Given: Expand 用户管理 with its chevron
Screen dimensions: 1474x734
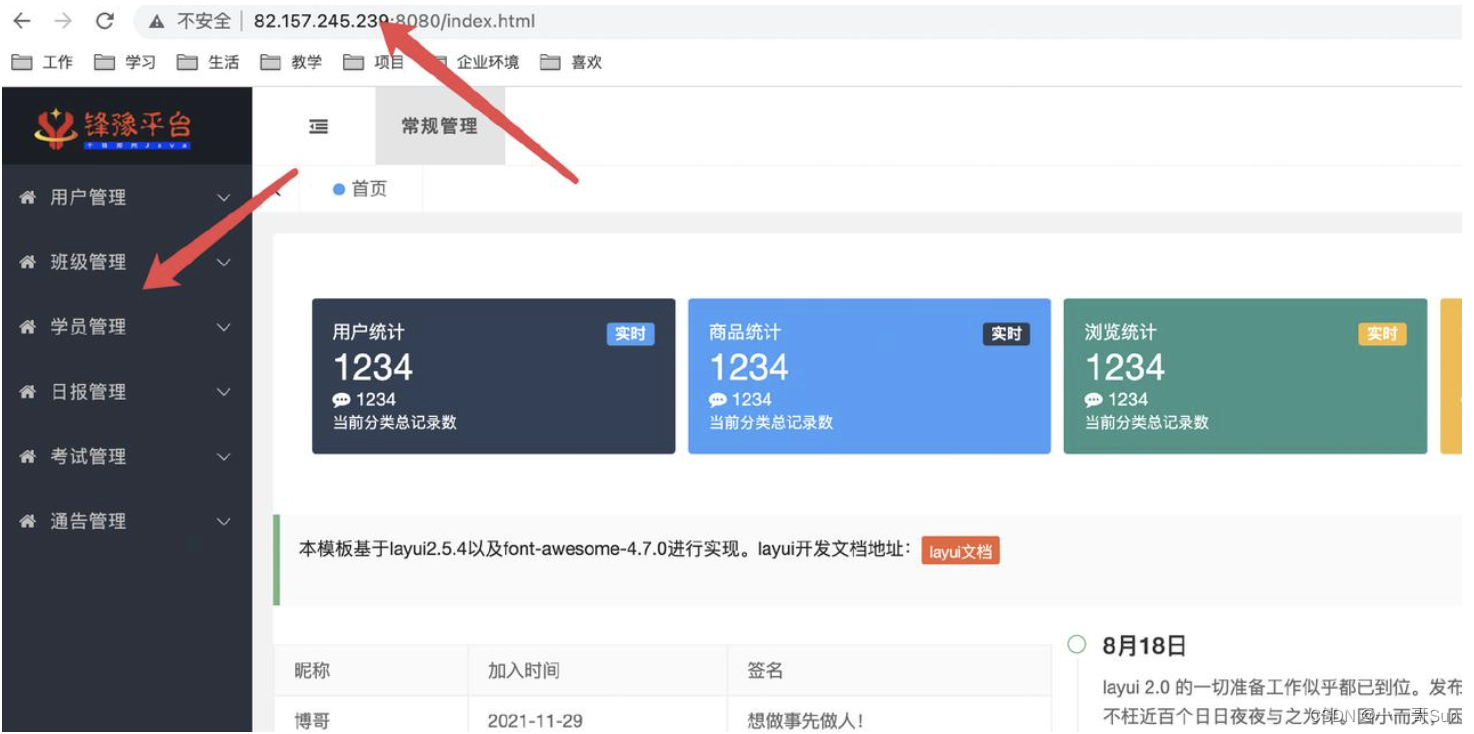Looking at the screenshot, I should (224, 198).
